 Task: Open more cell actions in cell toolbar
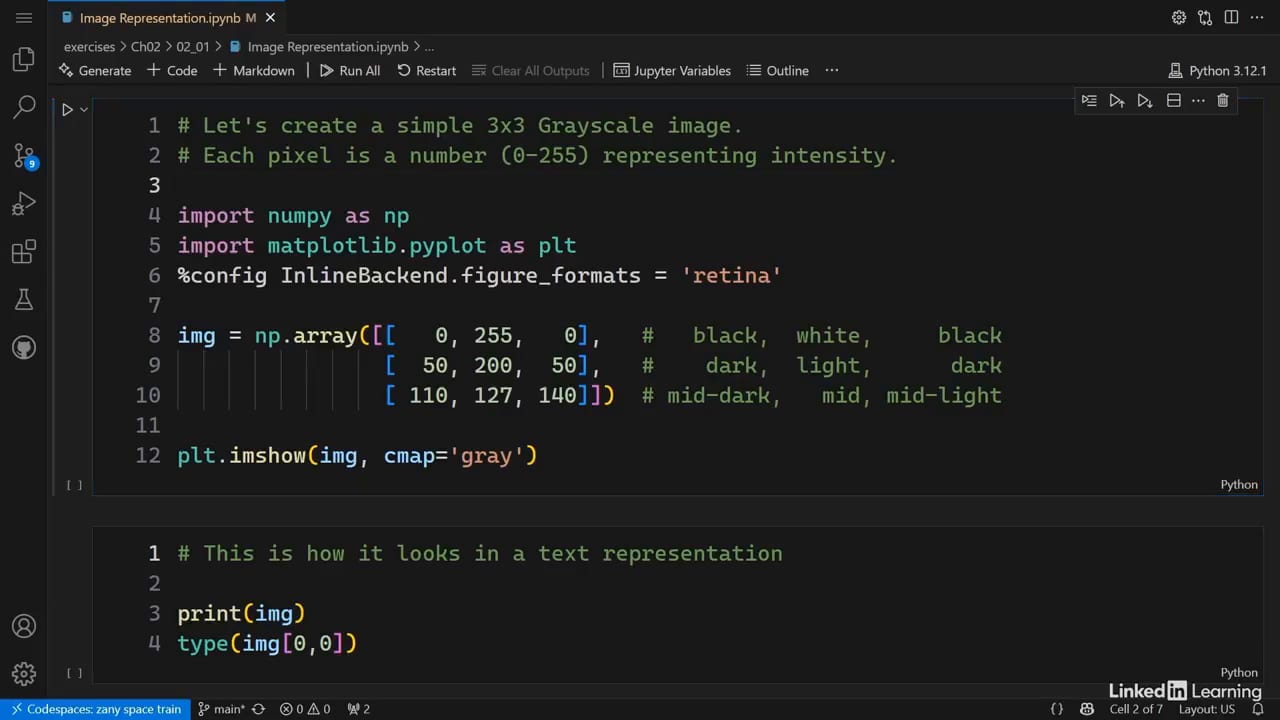1198,100
